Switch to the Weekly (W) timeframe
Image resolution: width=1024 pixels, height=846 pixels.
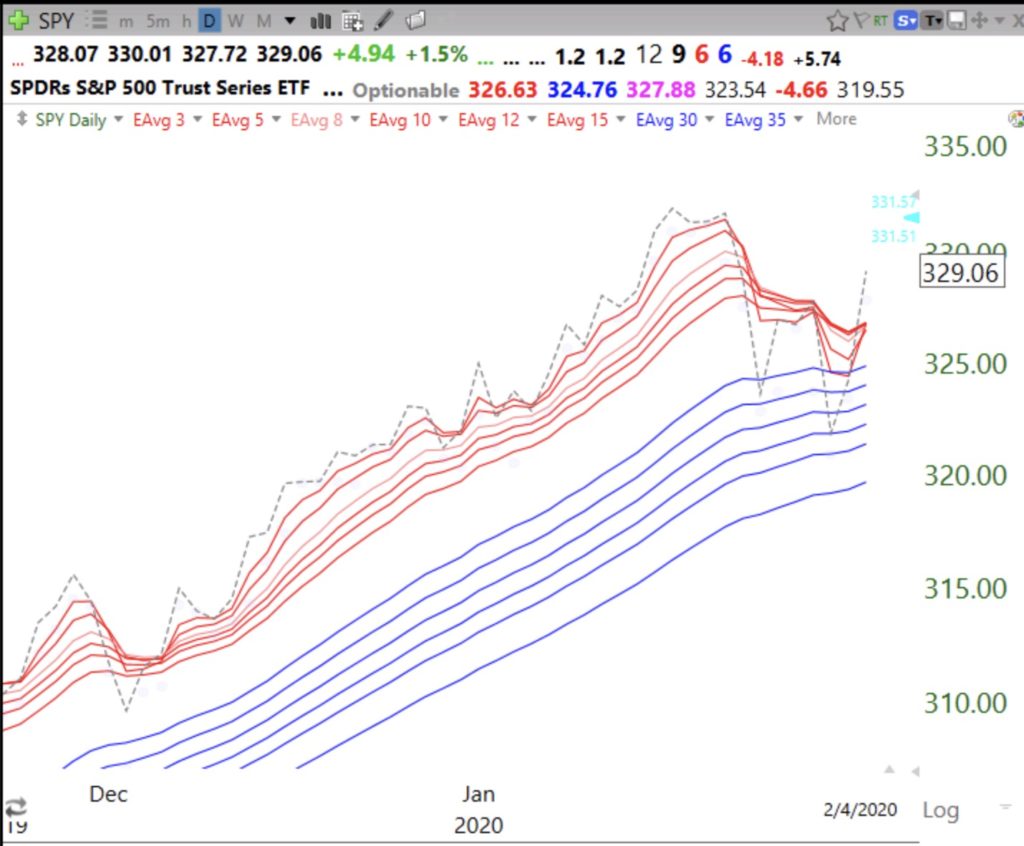click(235, 20)
